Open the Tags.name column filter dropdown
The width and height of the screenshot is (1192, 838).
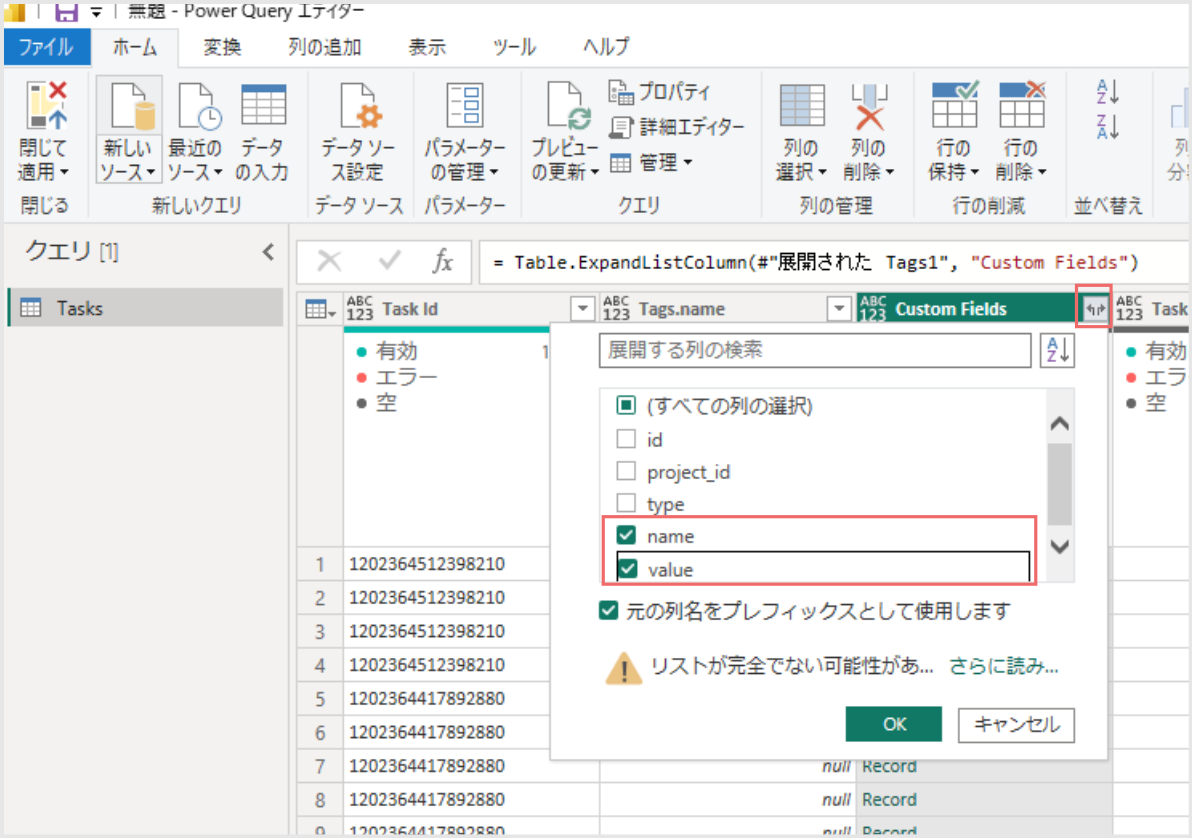(x=839, y=309)
